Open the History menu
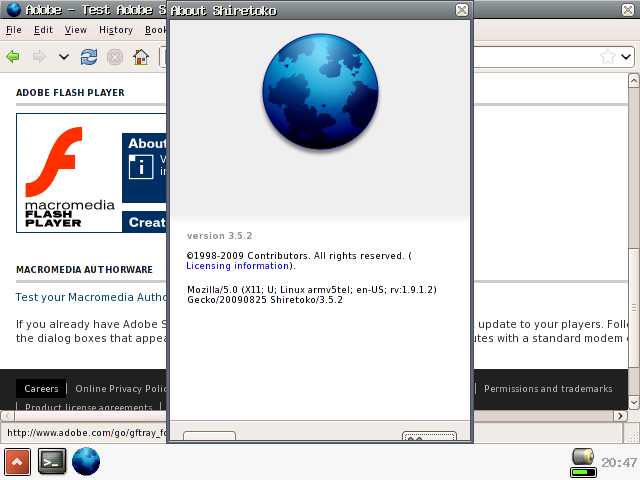Image resolution: width=640 pixels, height=480 pixels. [116, 30]
